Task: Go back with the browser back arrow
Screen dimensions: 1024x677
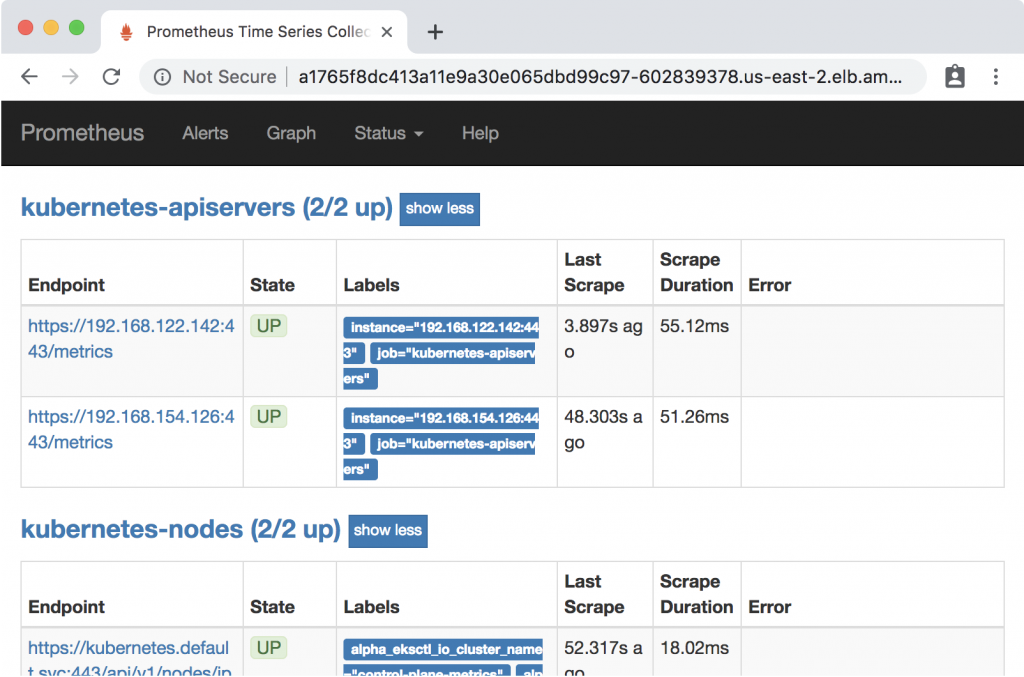Action: 29,77
